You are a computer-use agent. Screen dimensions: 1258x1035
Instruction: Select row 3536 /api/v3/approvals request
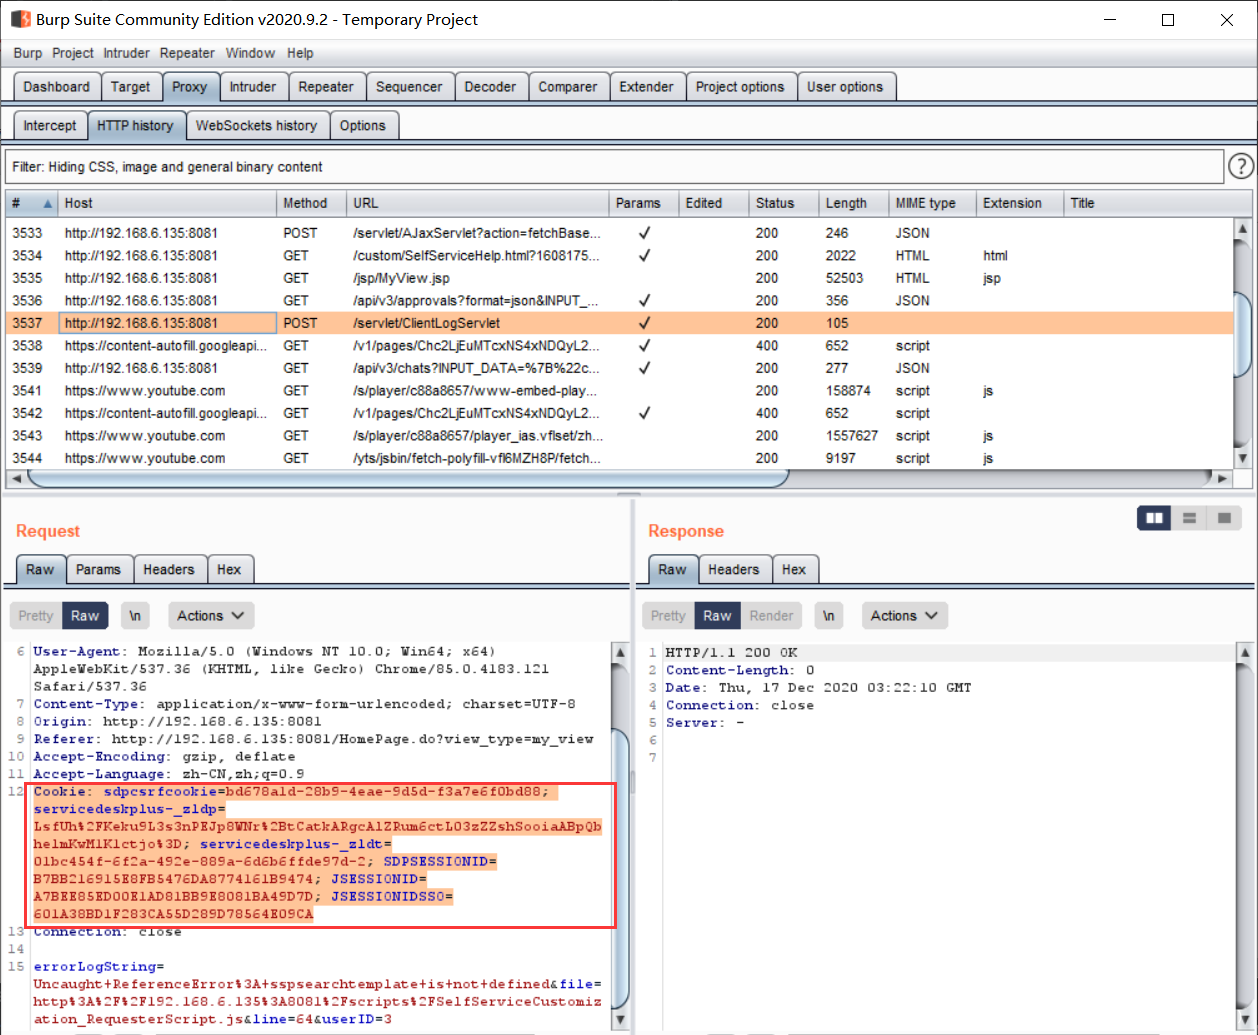pos(620,300)
